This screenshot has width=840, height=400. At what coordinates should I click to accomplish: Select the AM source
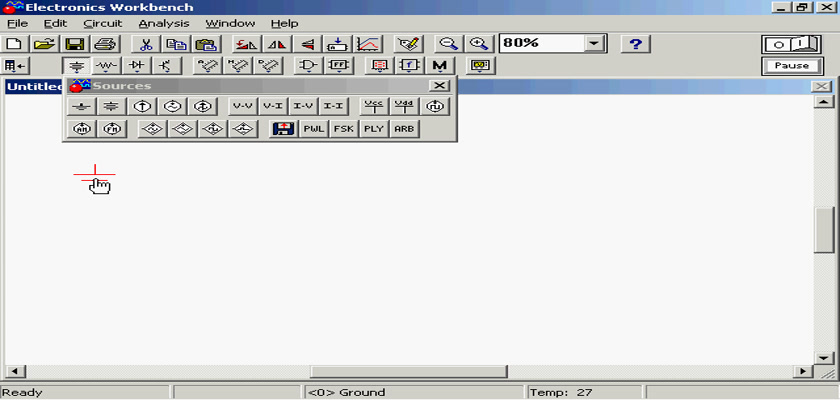(81, 129)
